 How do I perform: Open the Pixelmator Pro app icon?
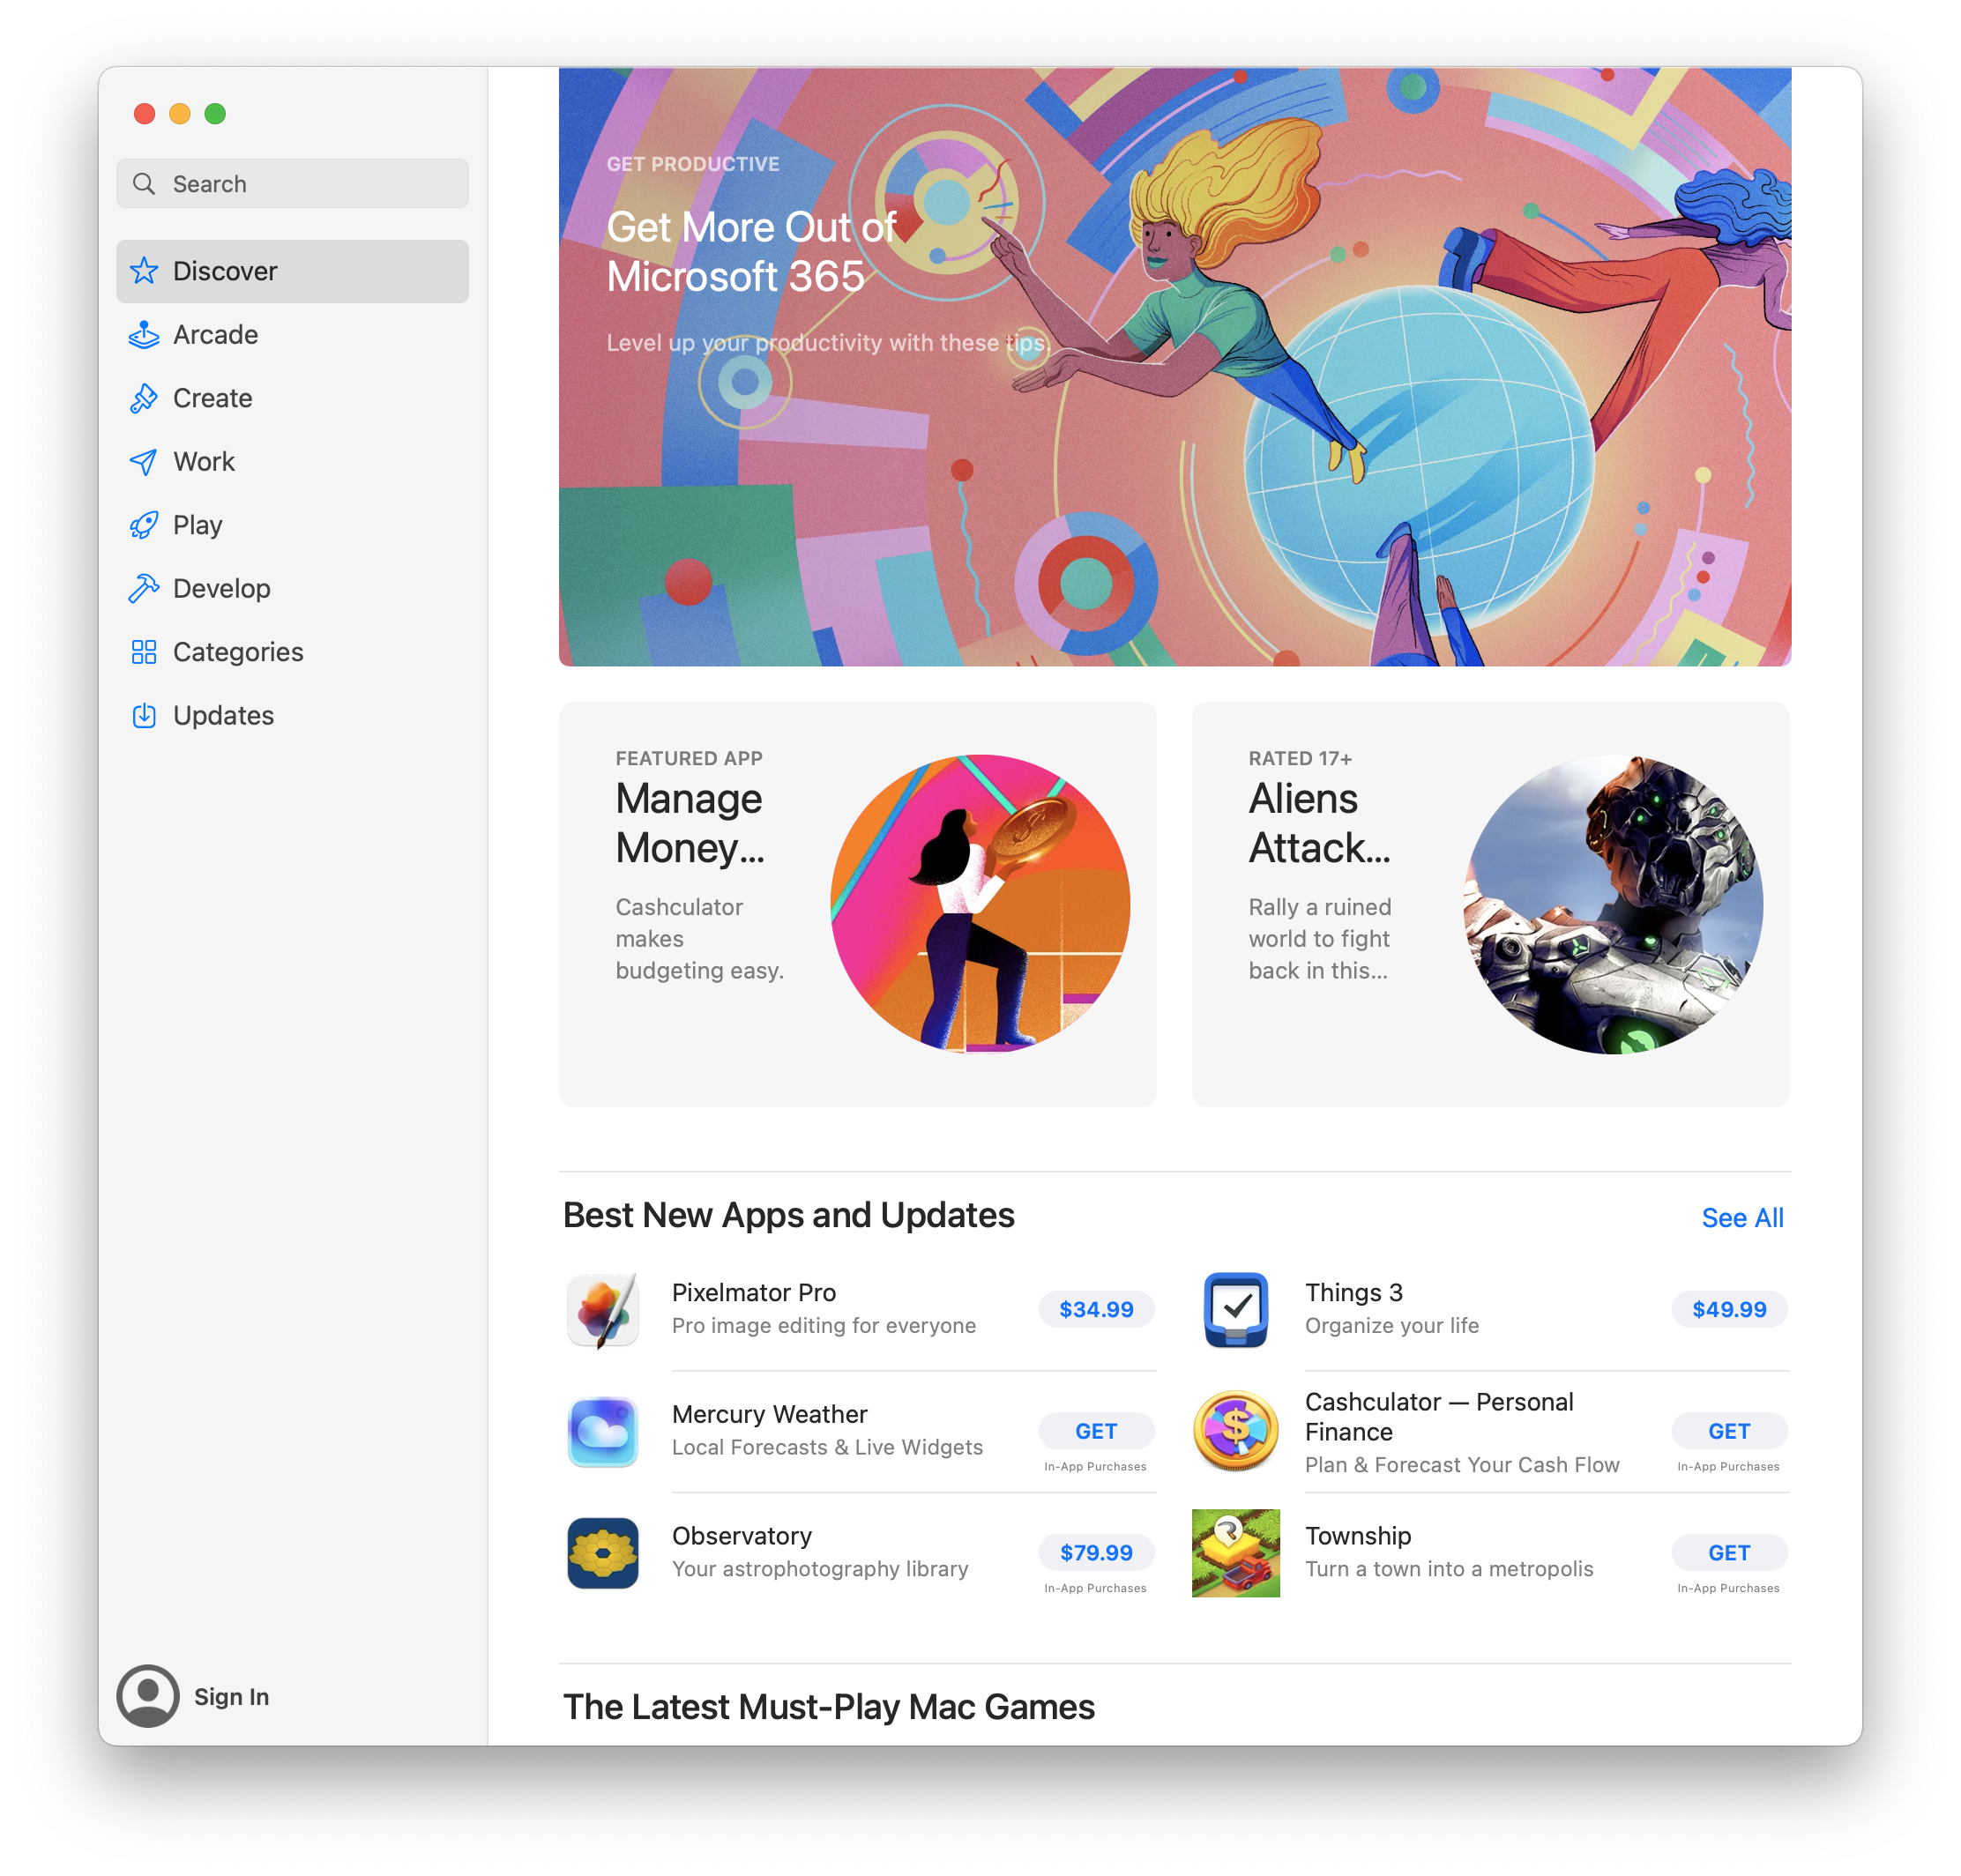[603, 1310]
